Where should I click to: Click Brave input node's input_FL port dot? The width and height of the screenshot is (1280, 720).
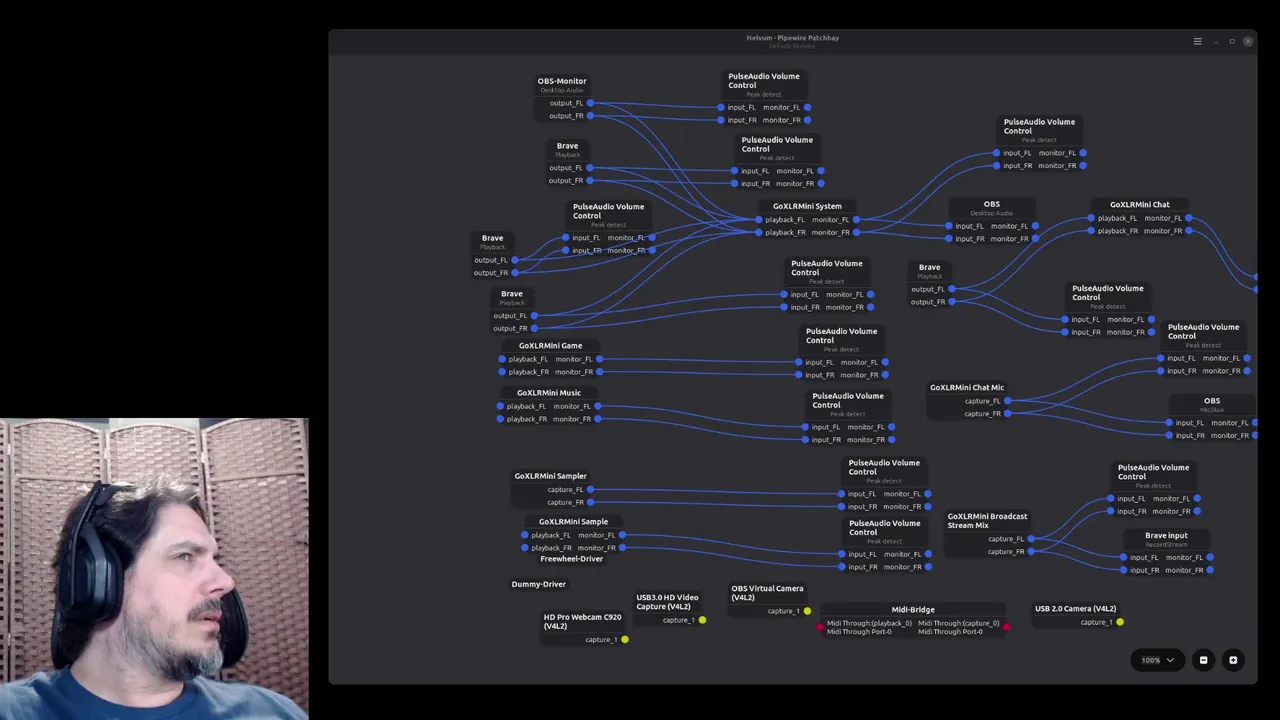1123,558
